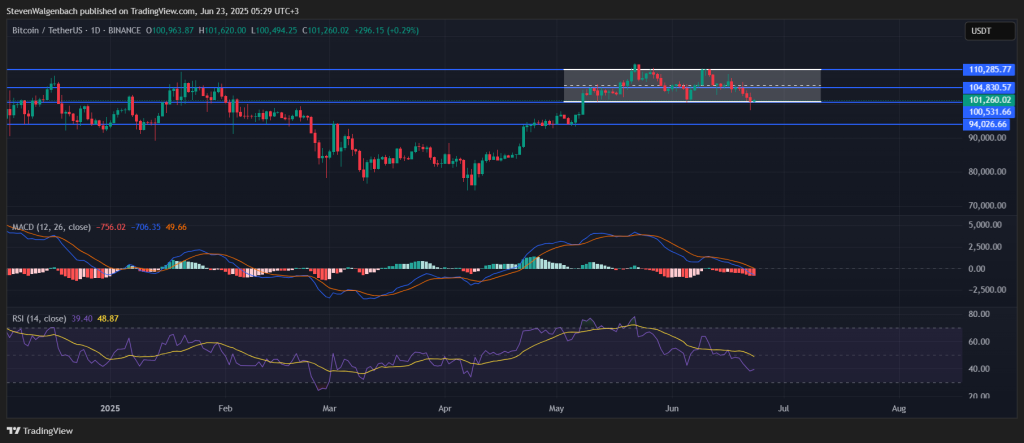This screenshot has height=443, width=1024.
Task: Click the Bitcoin / TetherUS symbol title
Action: coord(48,31)
